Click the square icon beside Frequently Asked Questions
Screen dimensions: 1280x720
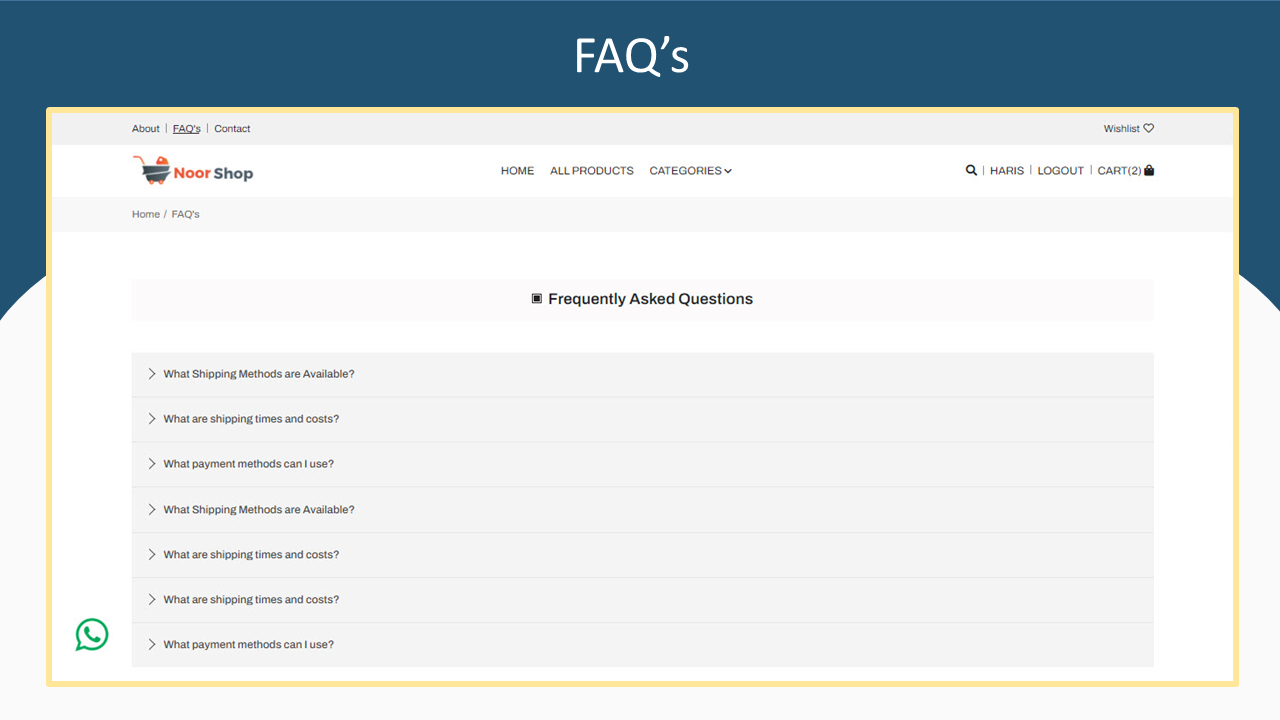coord(537,298)
